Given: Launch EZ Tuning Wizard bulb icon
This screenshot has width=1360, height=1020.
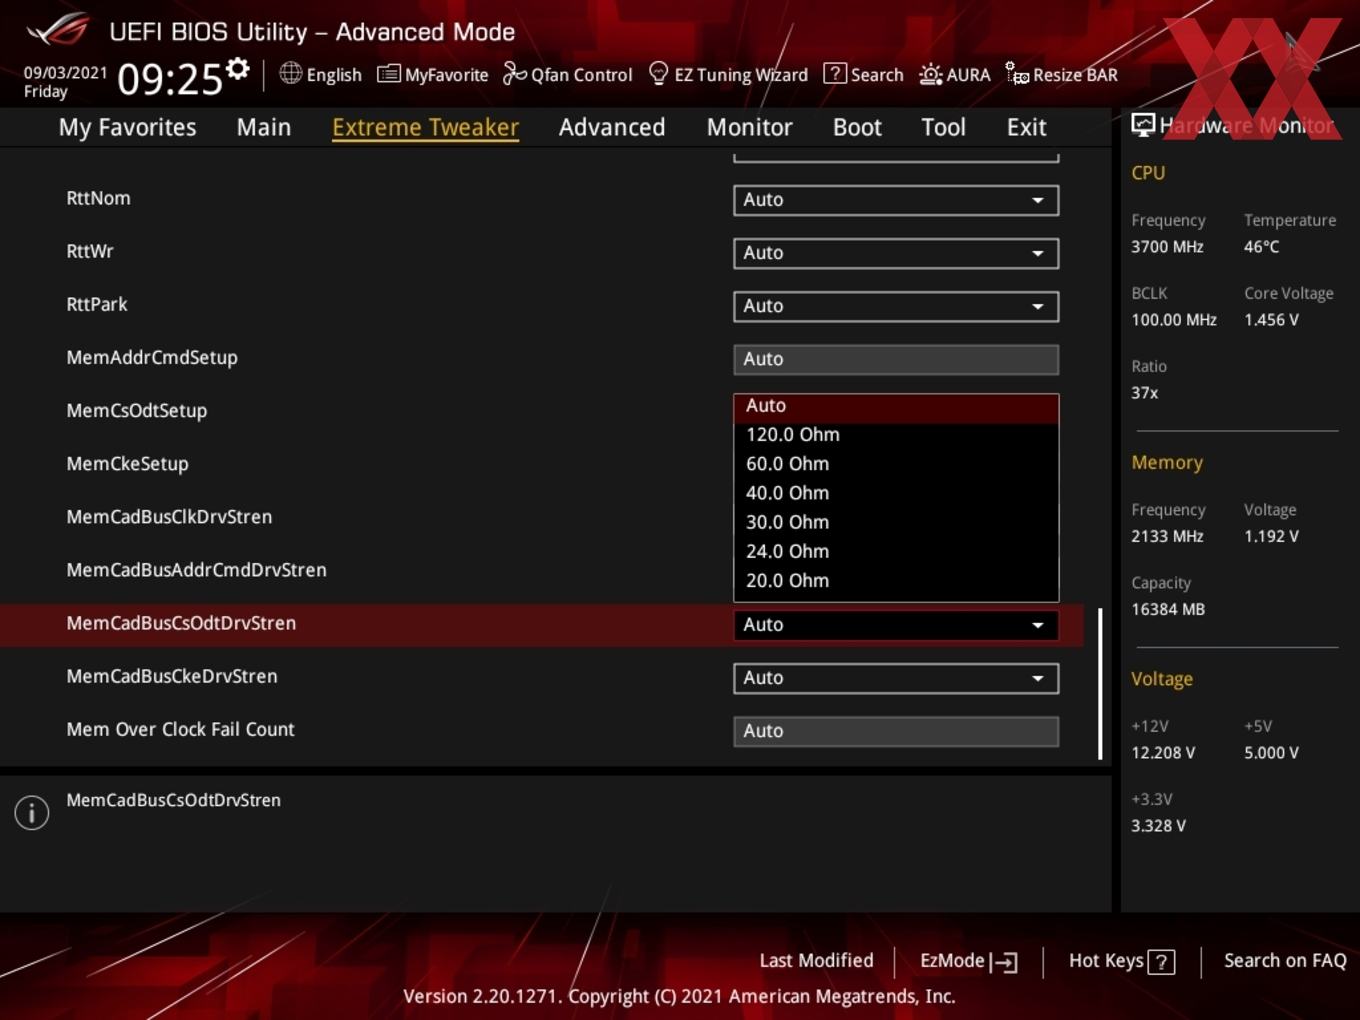Looking at the screenshot, I should click(x=658, y=73).
